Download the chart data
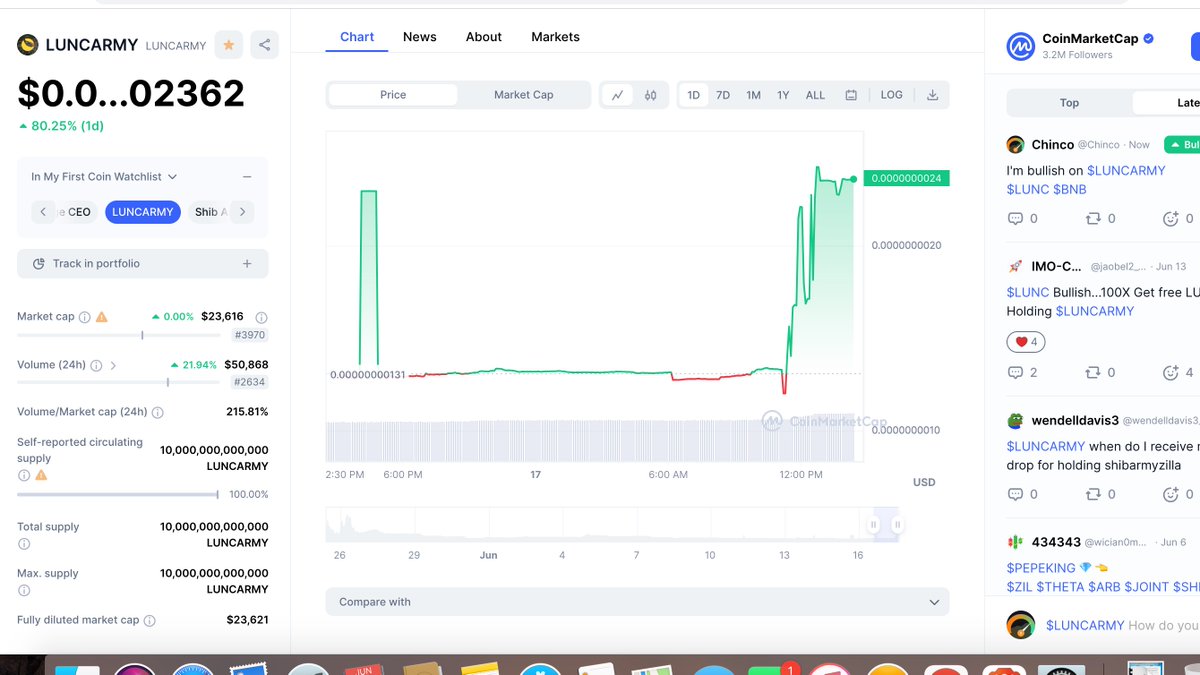1200x675 pixels. click(932, 94)
